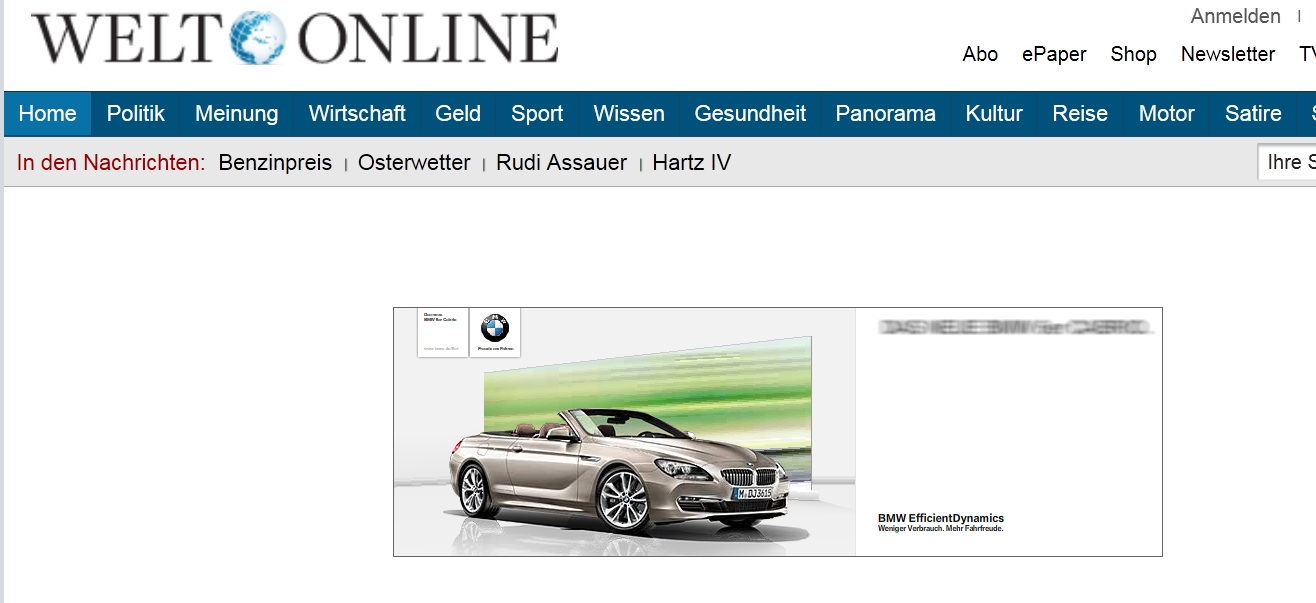Go to the Motor section
This screenshot has height=603, width=1316.
pyautogui.click(x=1167, y=114)
